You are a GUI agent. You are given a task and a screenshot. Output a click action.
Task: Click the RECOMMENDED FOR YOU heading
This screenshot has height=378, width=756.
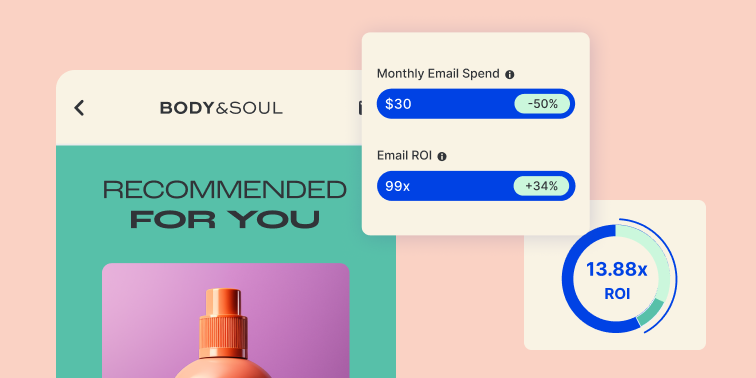click(225, 204)
